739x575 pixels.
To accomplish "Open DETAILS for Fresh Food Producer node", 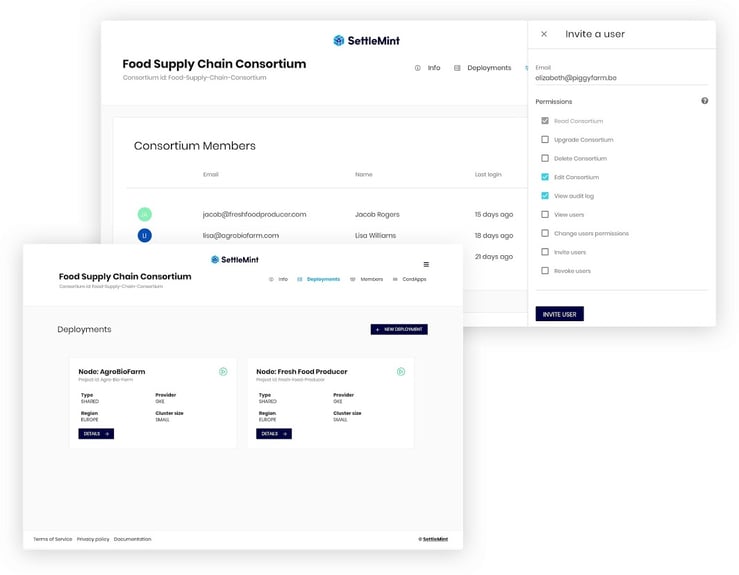I will tap(274, 434).
